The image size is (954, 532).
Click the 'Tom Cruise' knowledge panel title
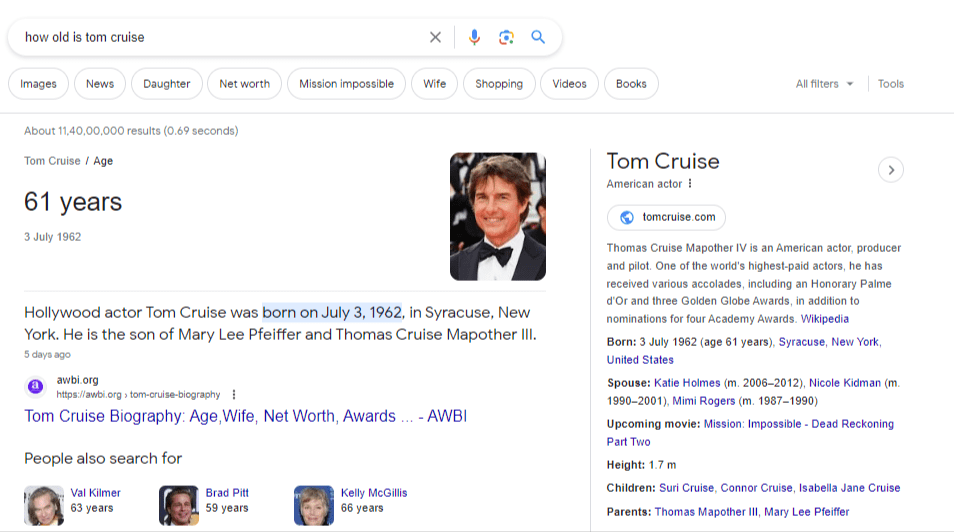(x=663, y=161)
